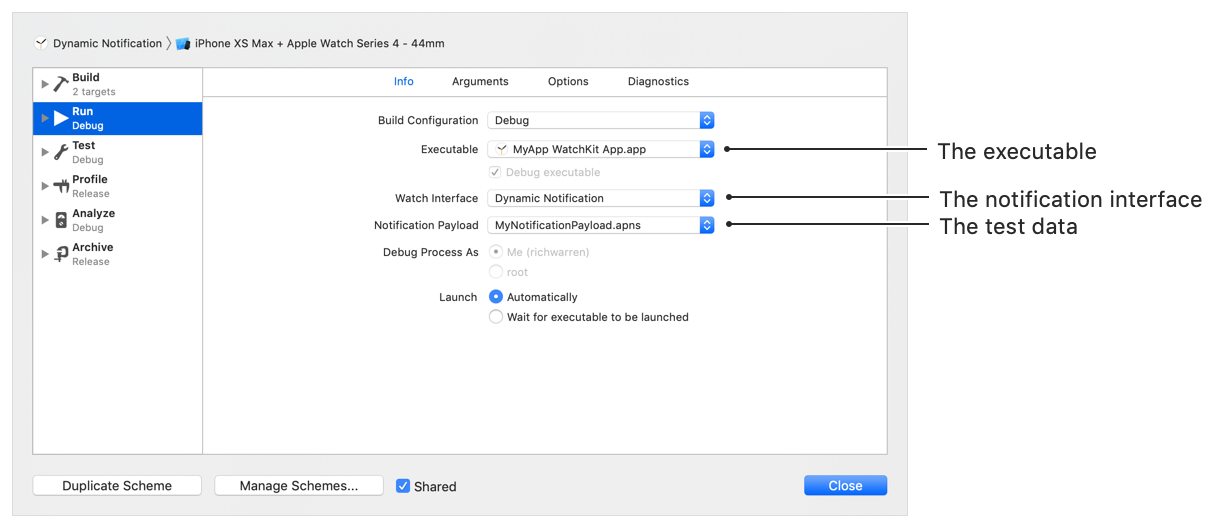The height and width of the screenshot is (528, 1215).
Task: Open the Notification Payload dropdown
Action: (601, 225)
